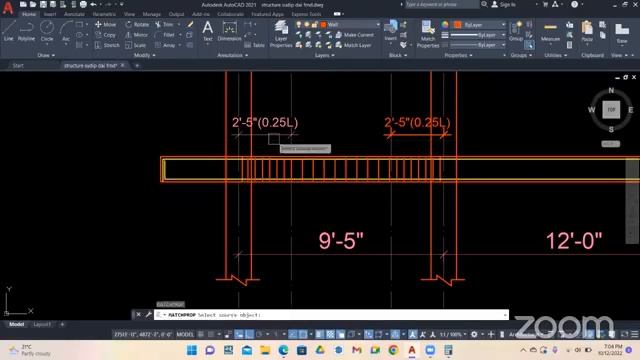Cancel command with command line X button
Image resolution: width=640 pixels, height=360 pixels.
[x=138, y=315]
